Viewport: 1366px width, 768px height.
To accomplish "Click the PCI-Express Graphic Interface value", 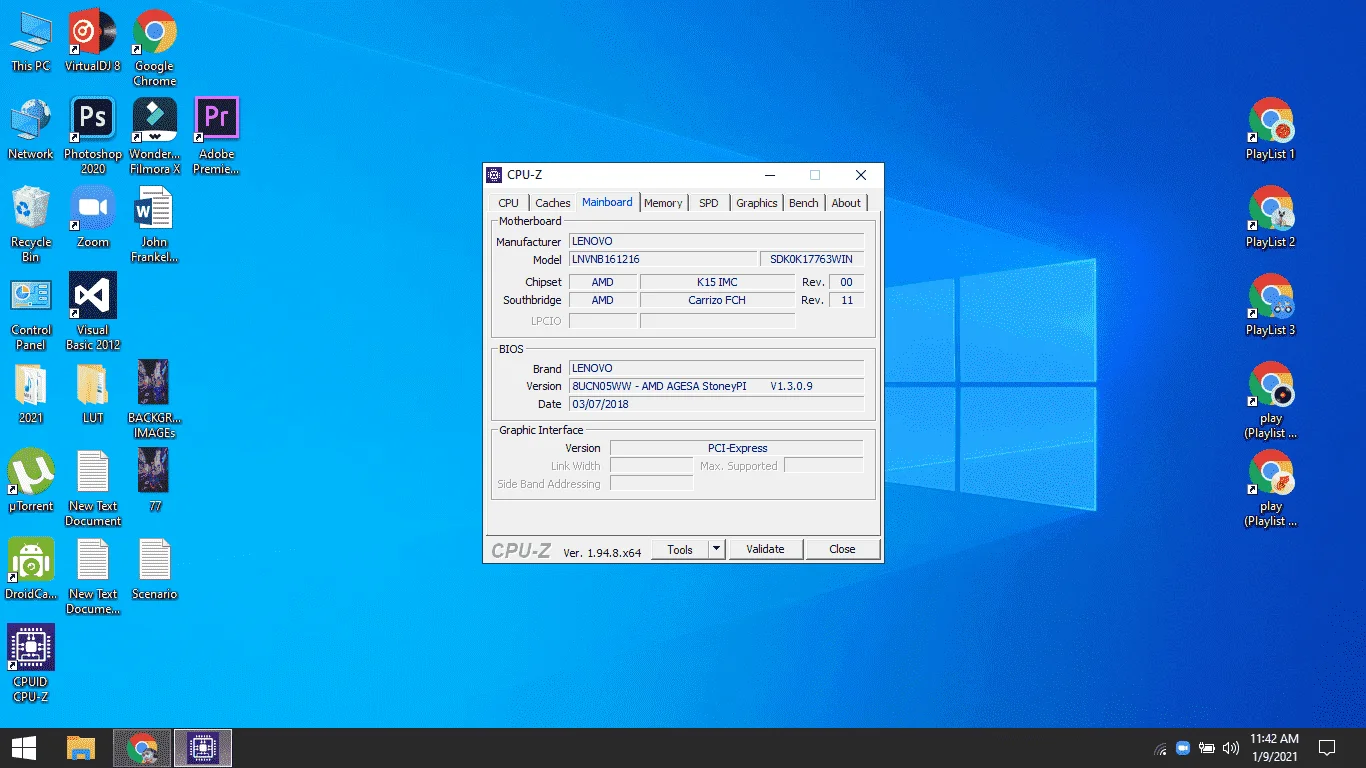I will point(736,448).
